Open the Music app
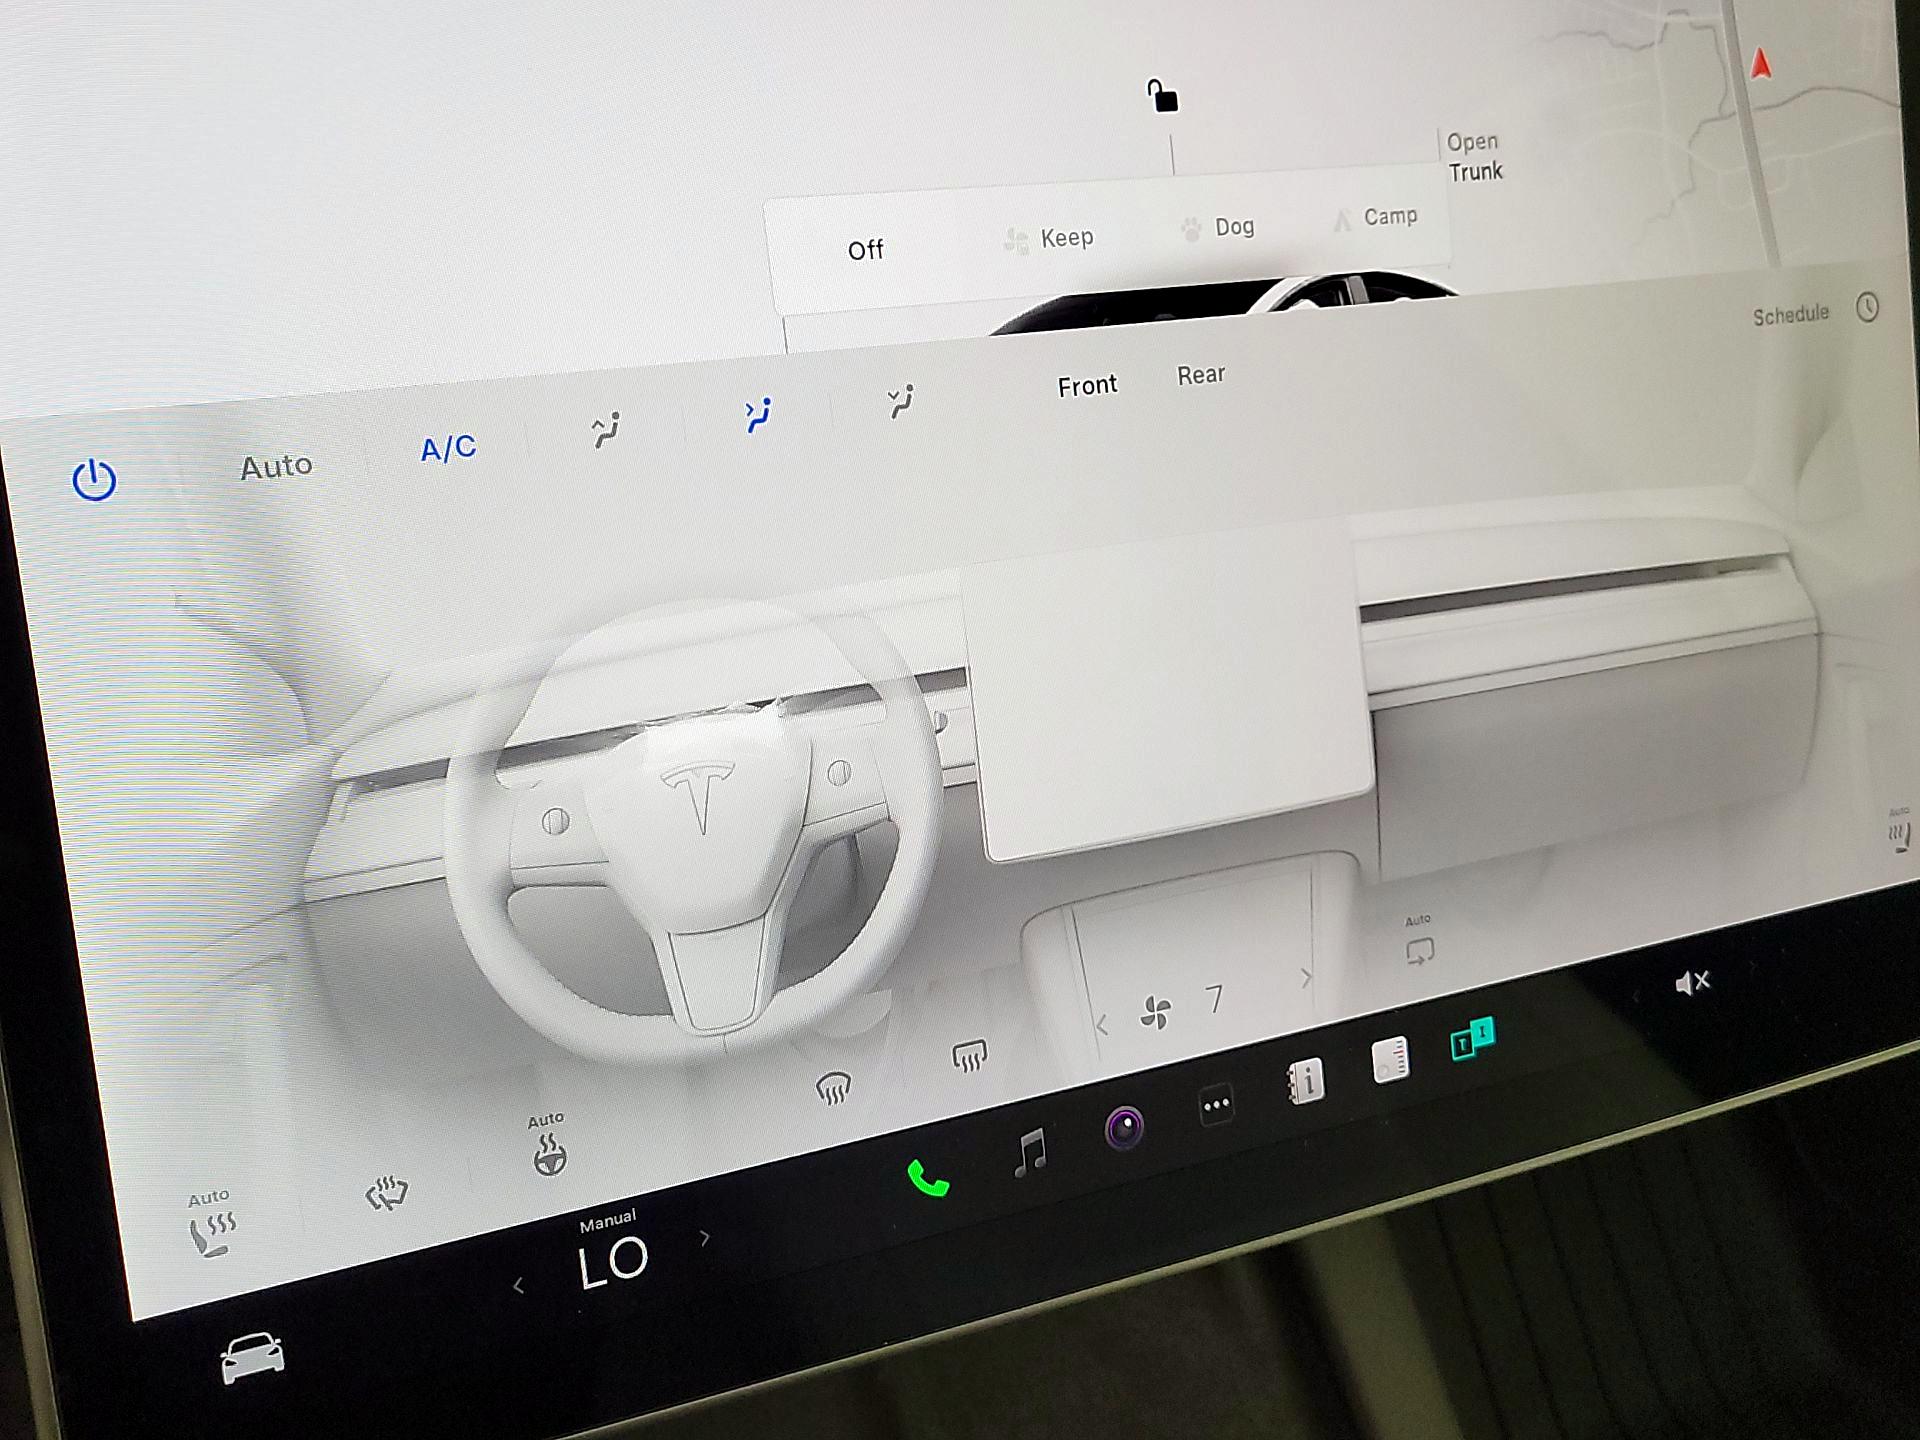This screenshot has width=1920, height=1440. click(x=1030, y=1153)
